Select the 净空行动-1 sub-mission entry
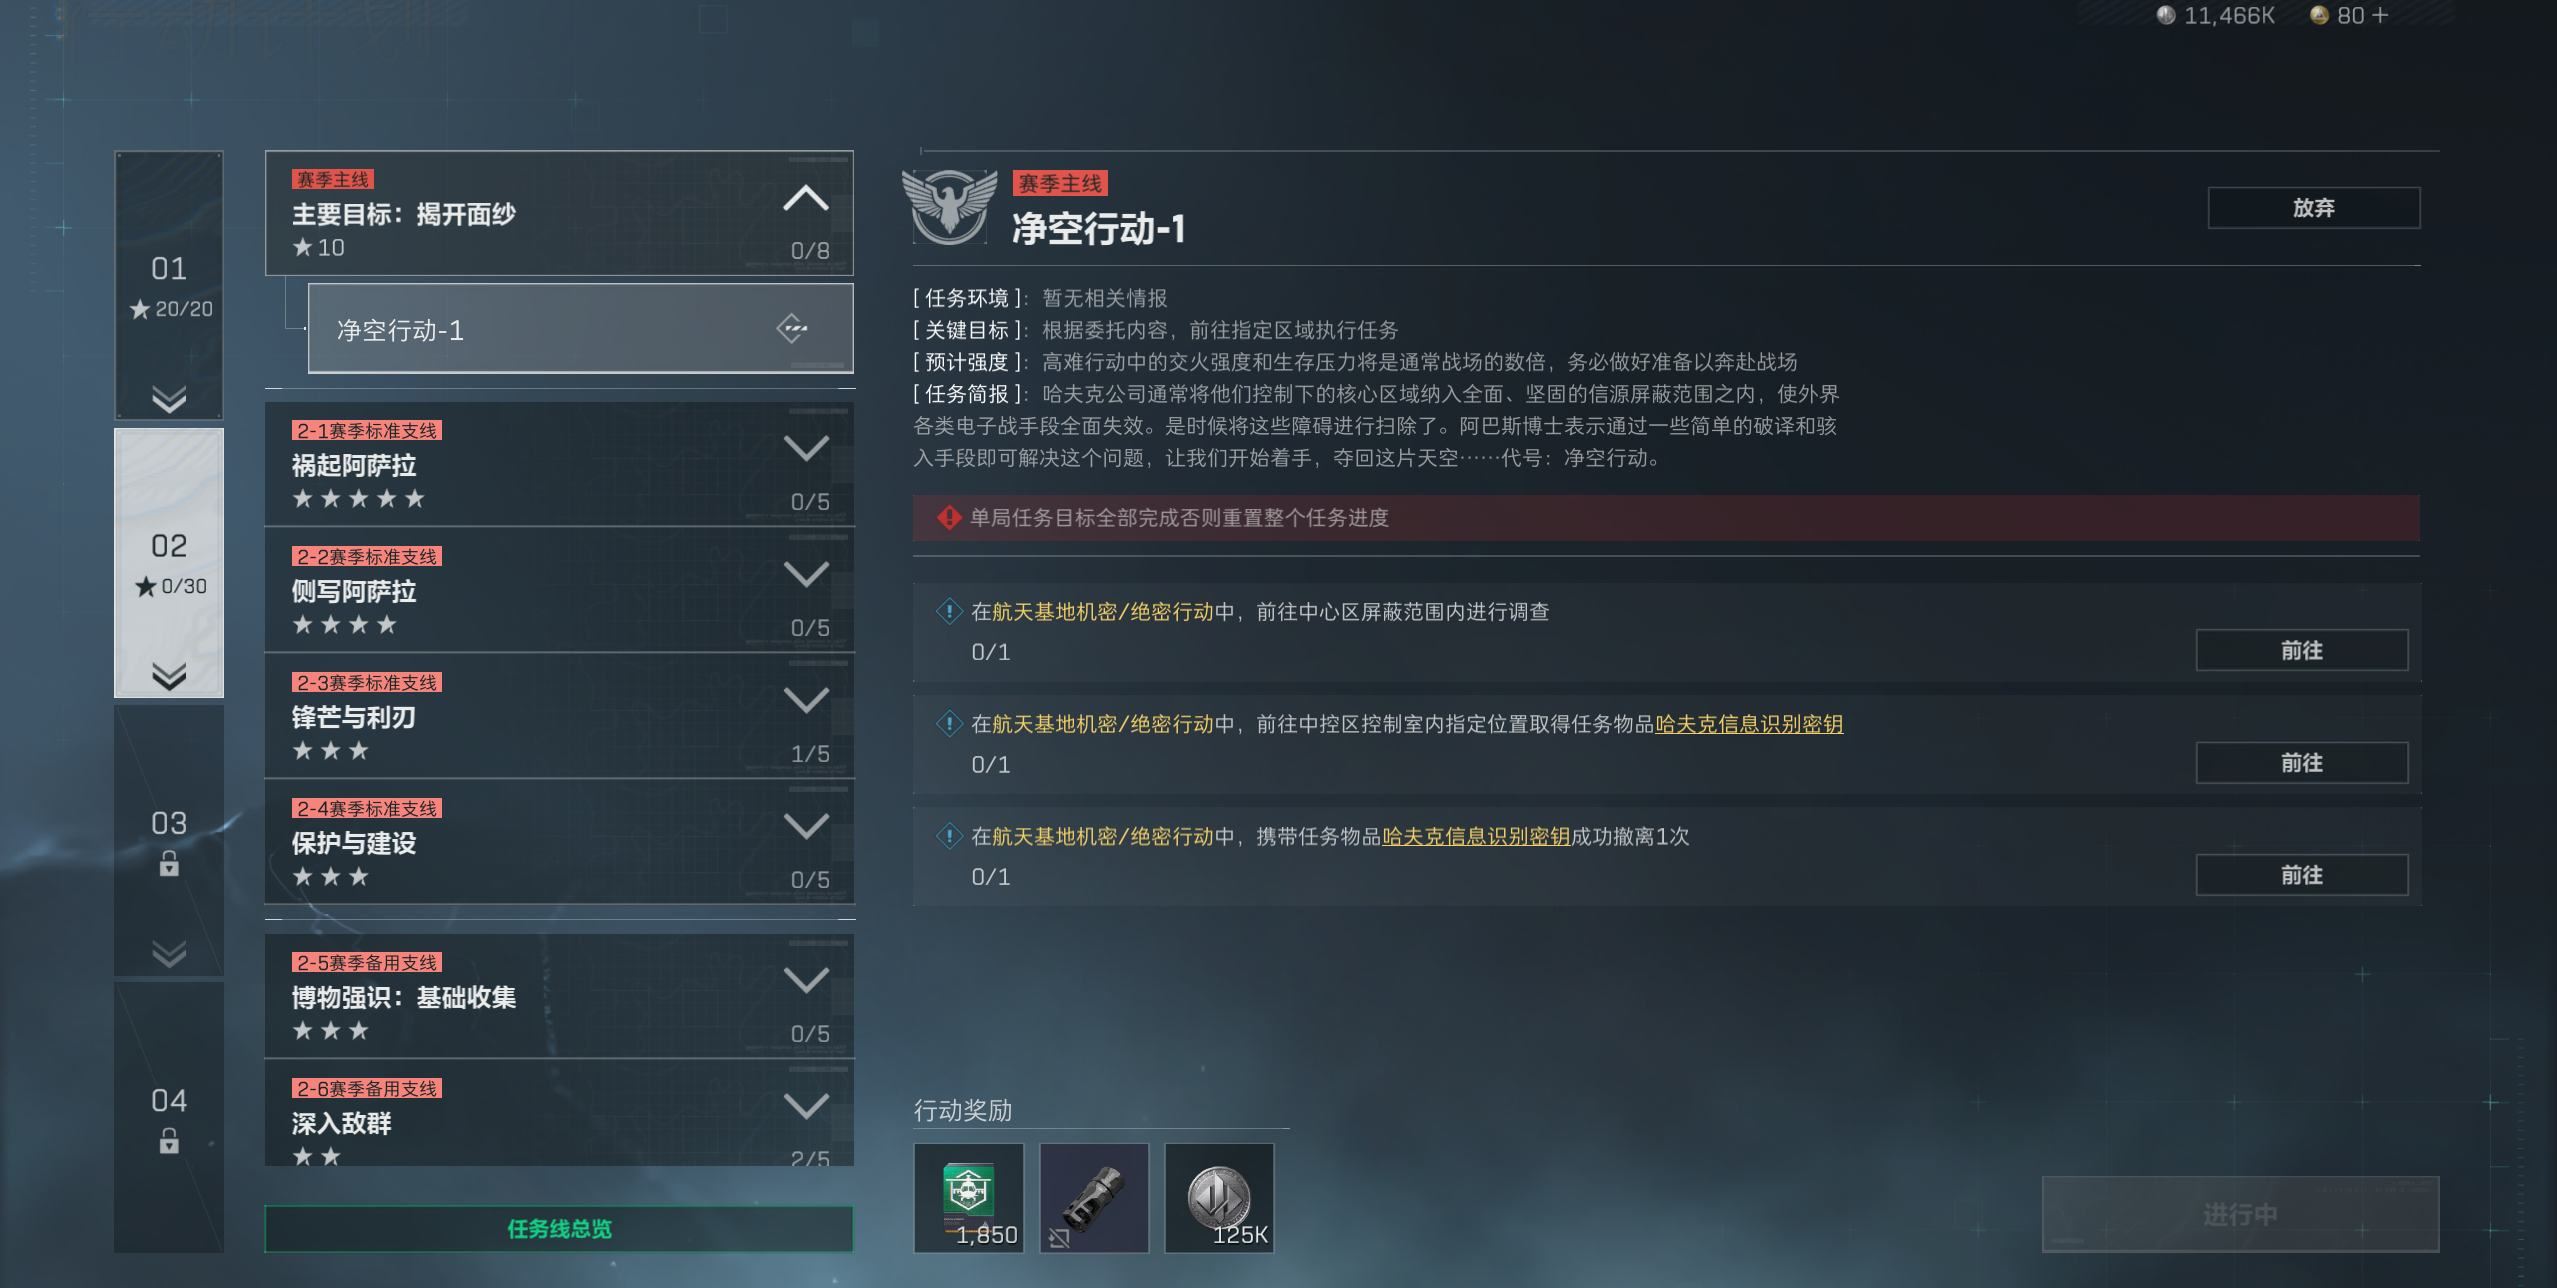The height and width of the screenshot is (1288, 2557). 580,329
